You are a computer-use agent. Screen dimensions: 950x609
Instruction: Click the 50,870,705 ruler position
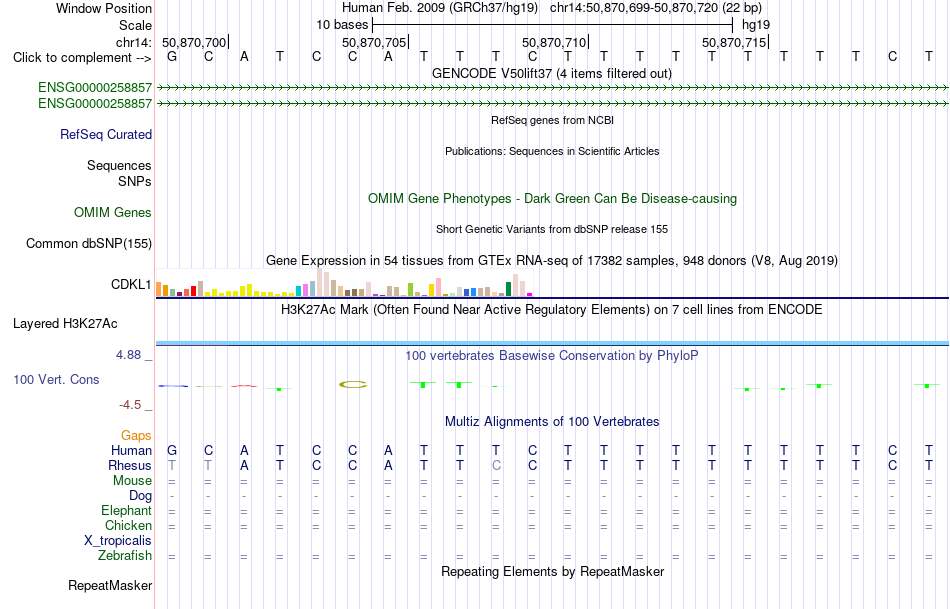375,42
